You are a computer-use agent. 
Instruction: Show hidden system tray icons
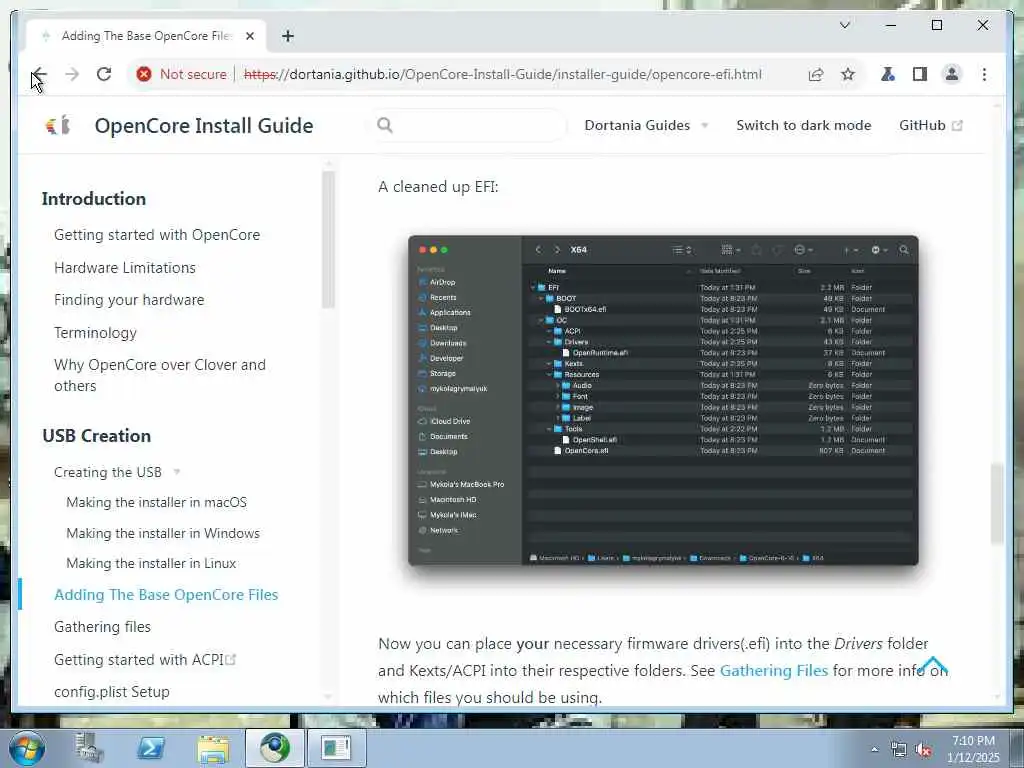click(874, 750)
